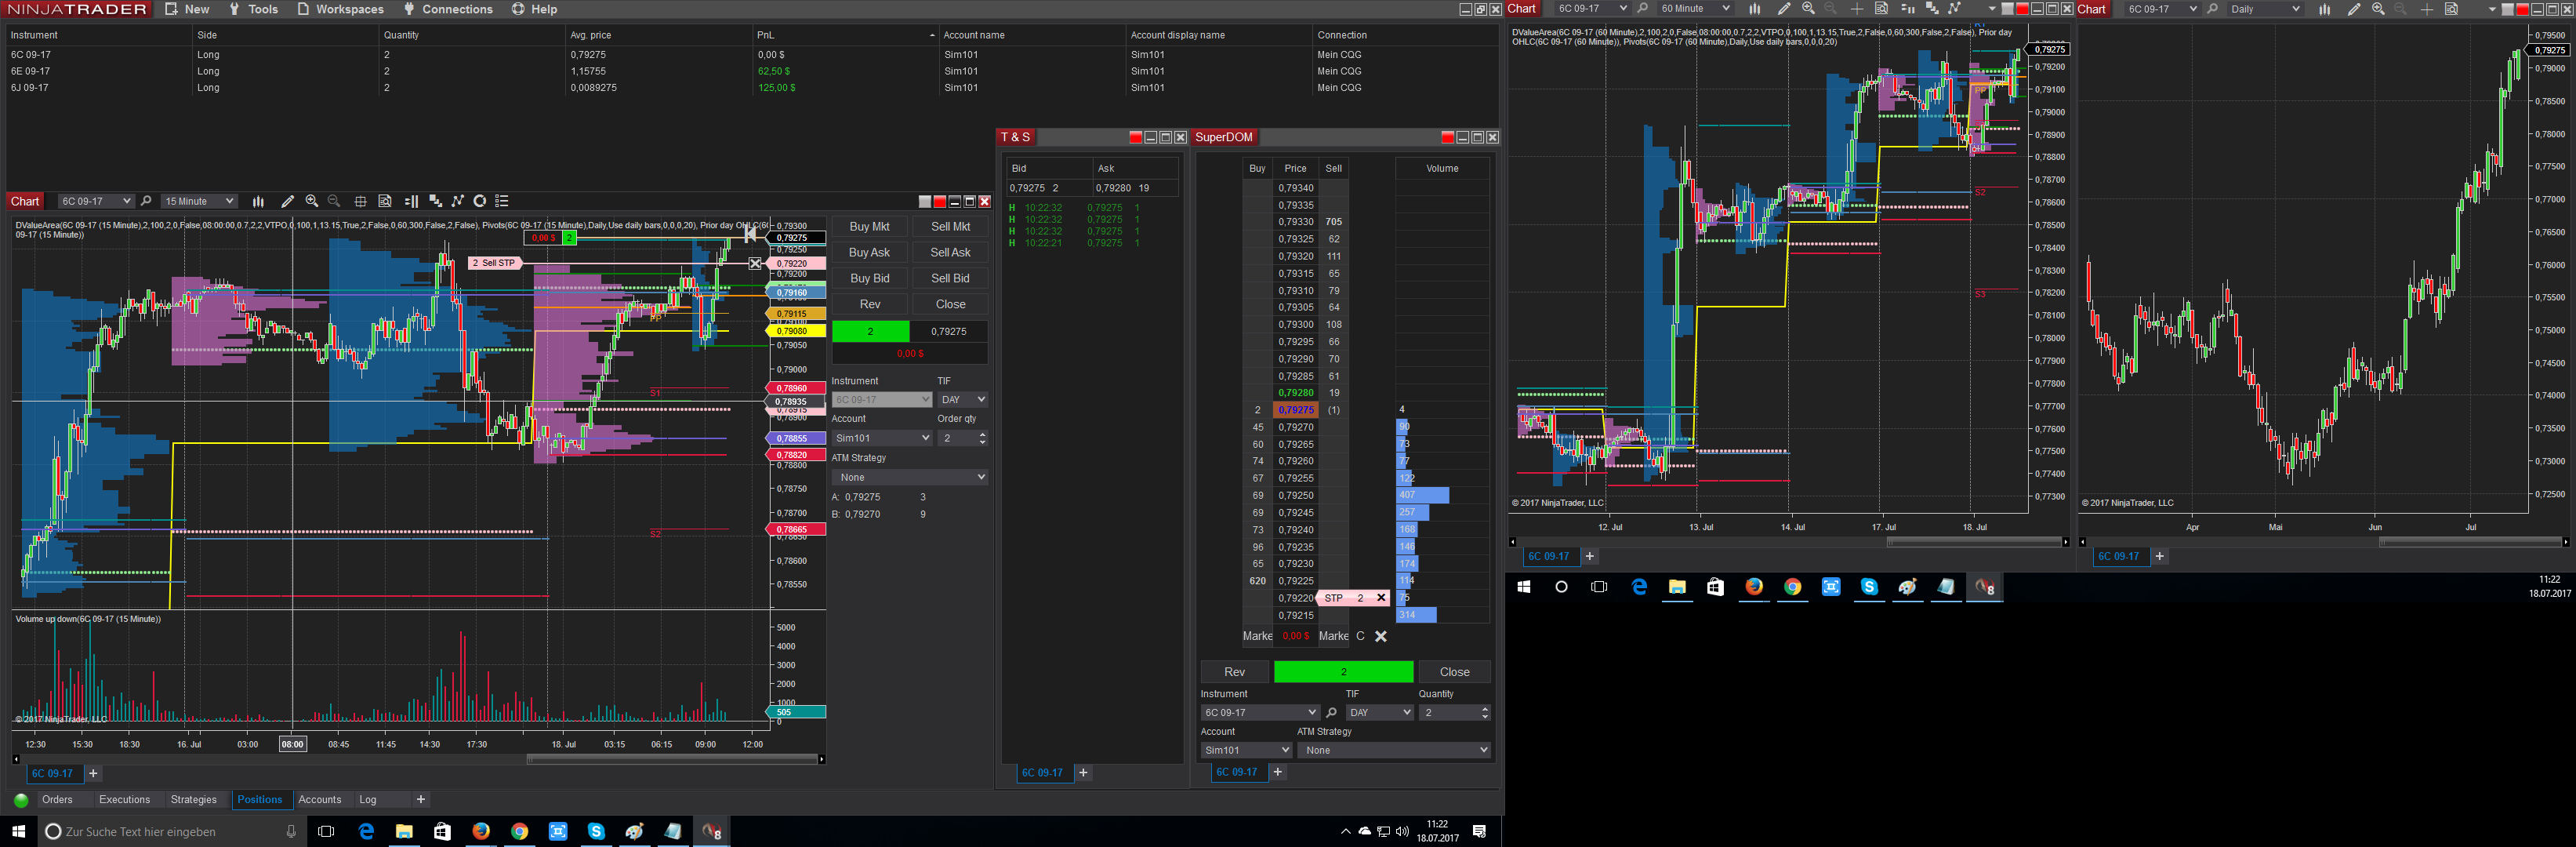Open Skype from the left taskbar

pyautogui.click(x=596, y=832)
